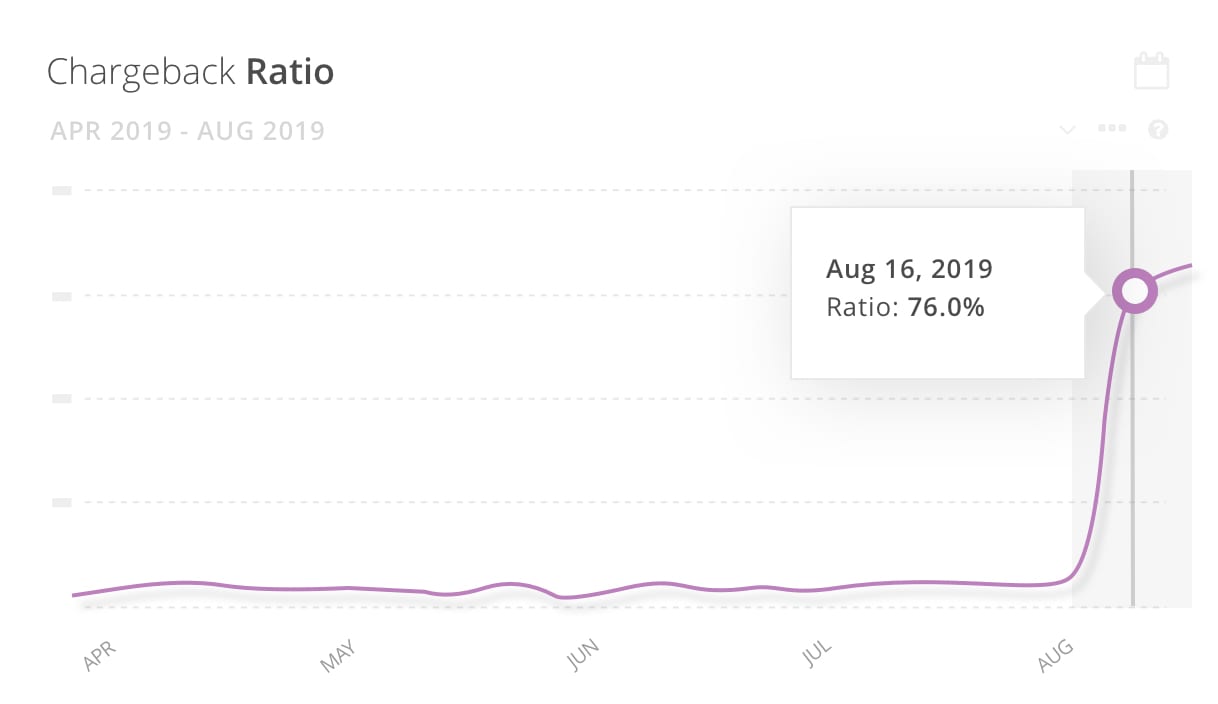
Task: Click the second y-axis tick from top
Action: (x=61, y=295)
